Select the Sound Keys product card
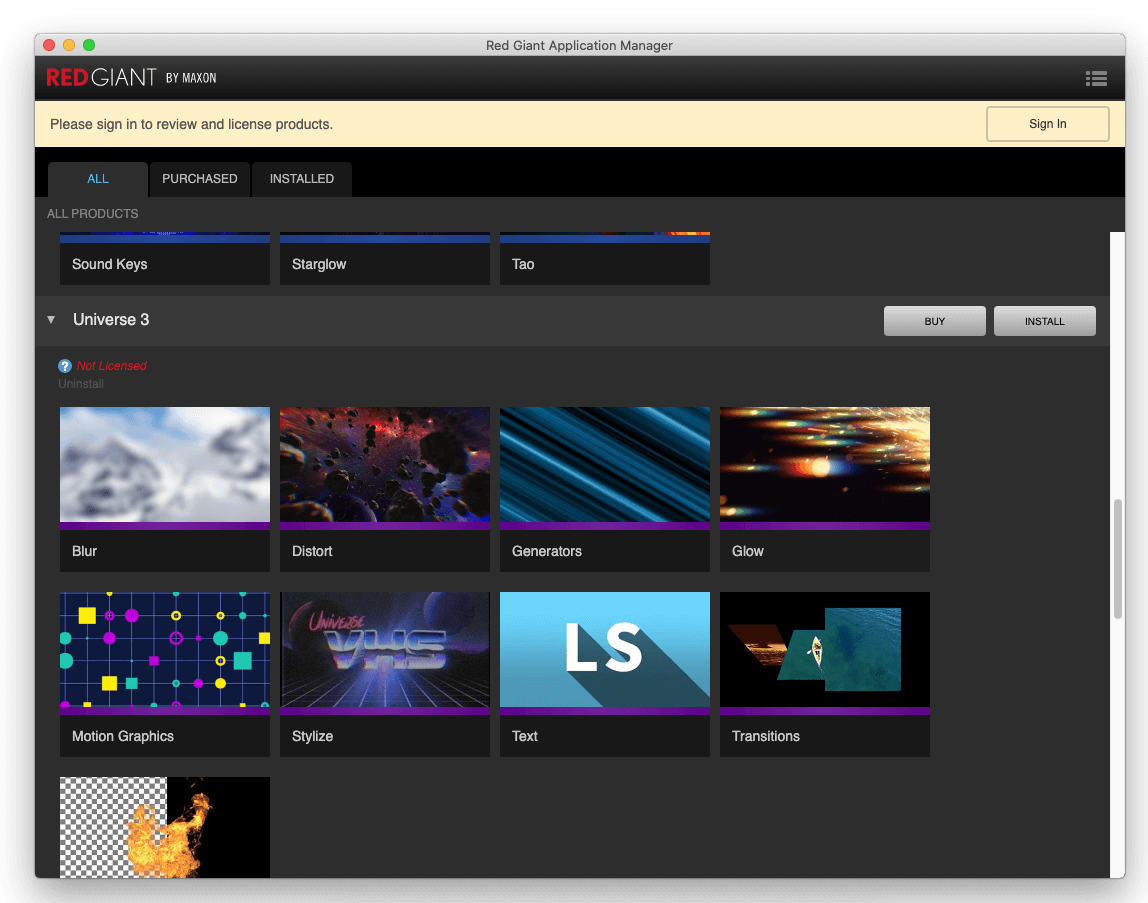Image resolution: width=1148 pixels, height=903 pixels. click(165, 259)
